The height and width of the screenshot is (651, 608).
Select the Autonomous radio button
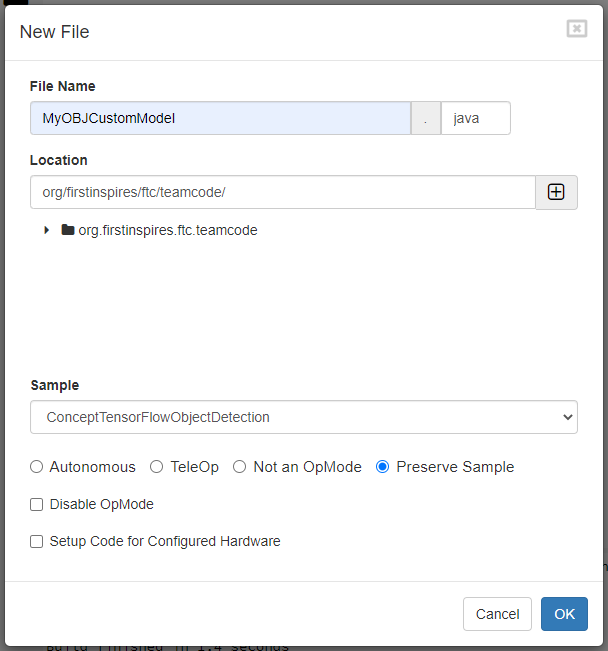coord(37,467)
